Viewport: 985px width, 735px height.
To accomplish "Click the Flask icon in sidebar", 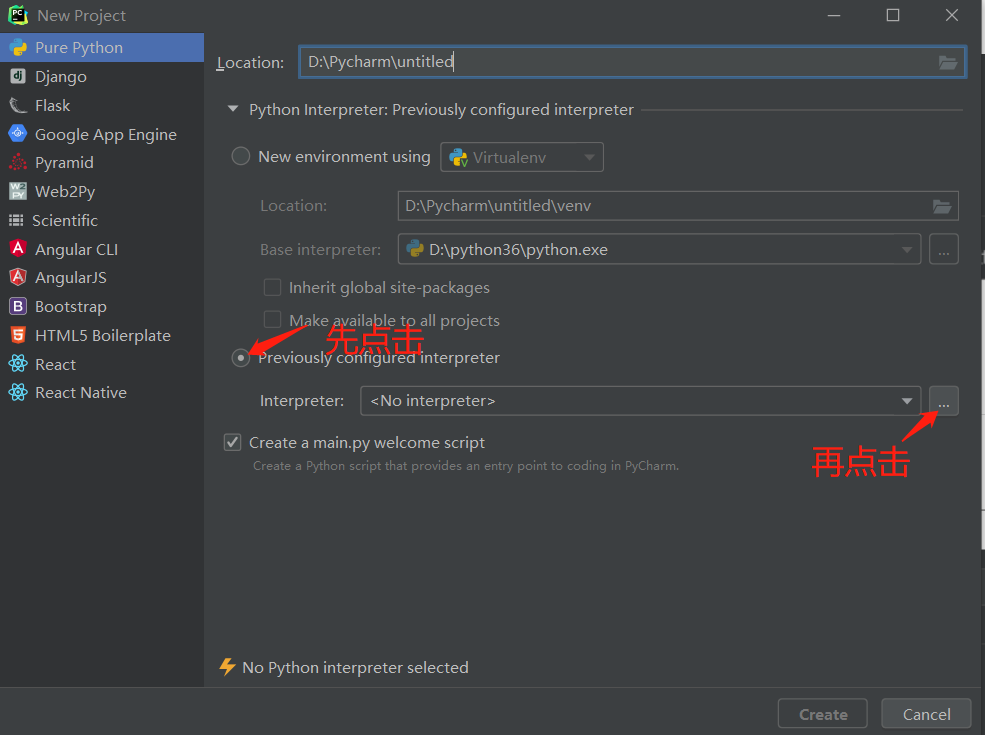I will click(18, 106).
